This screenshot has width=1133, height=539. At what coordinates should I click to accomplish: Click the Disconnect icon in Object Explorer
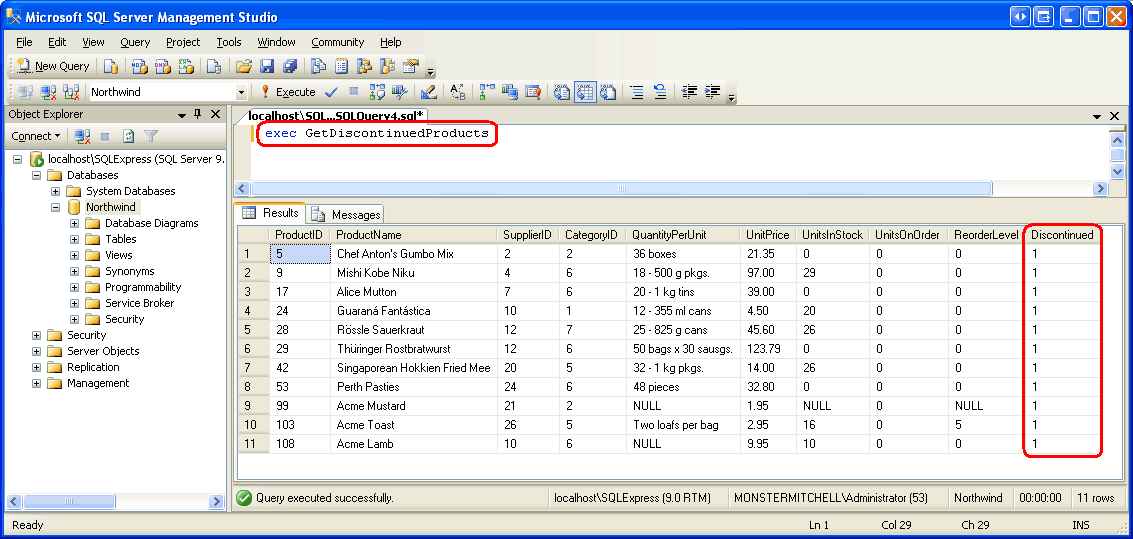(82, 136)
